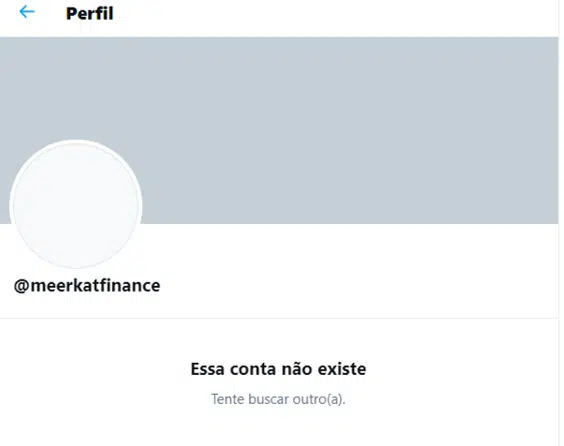Viewport: 564px width, 446px height.
Task: Click the Essa conta não existe heading
Action: pos(278,369)
